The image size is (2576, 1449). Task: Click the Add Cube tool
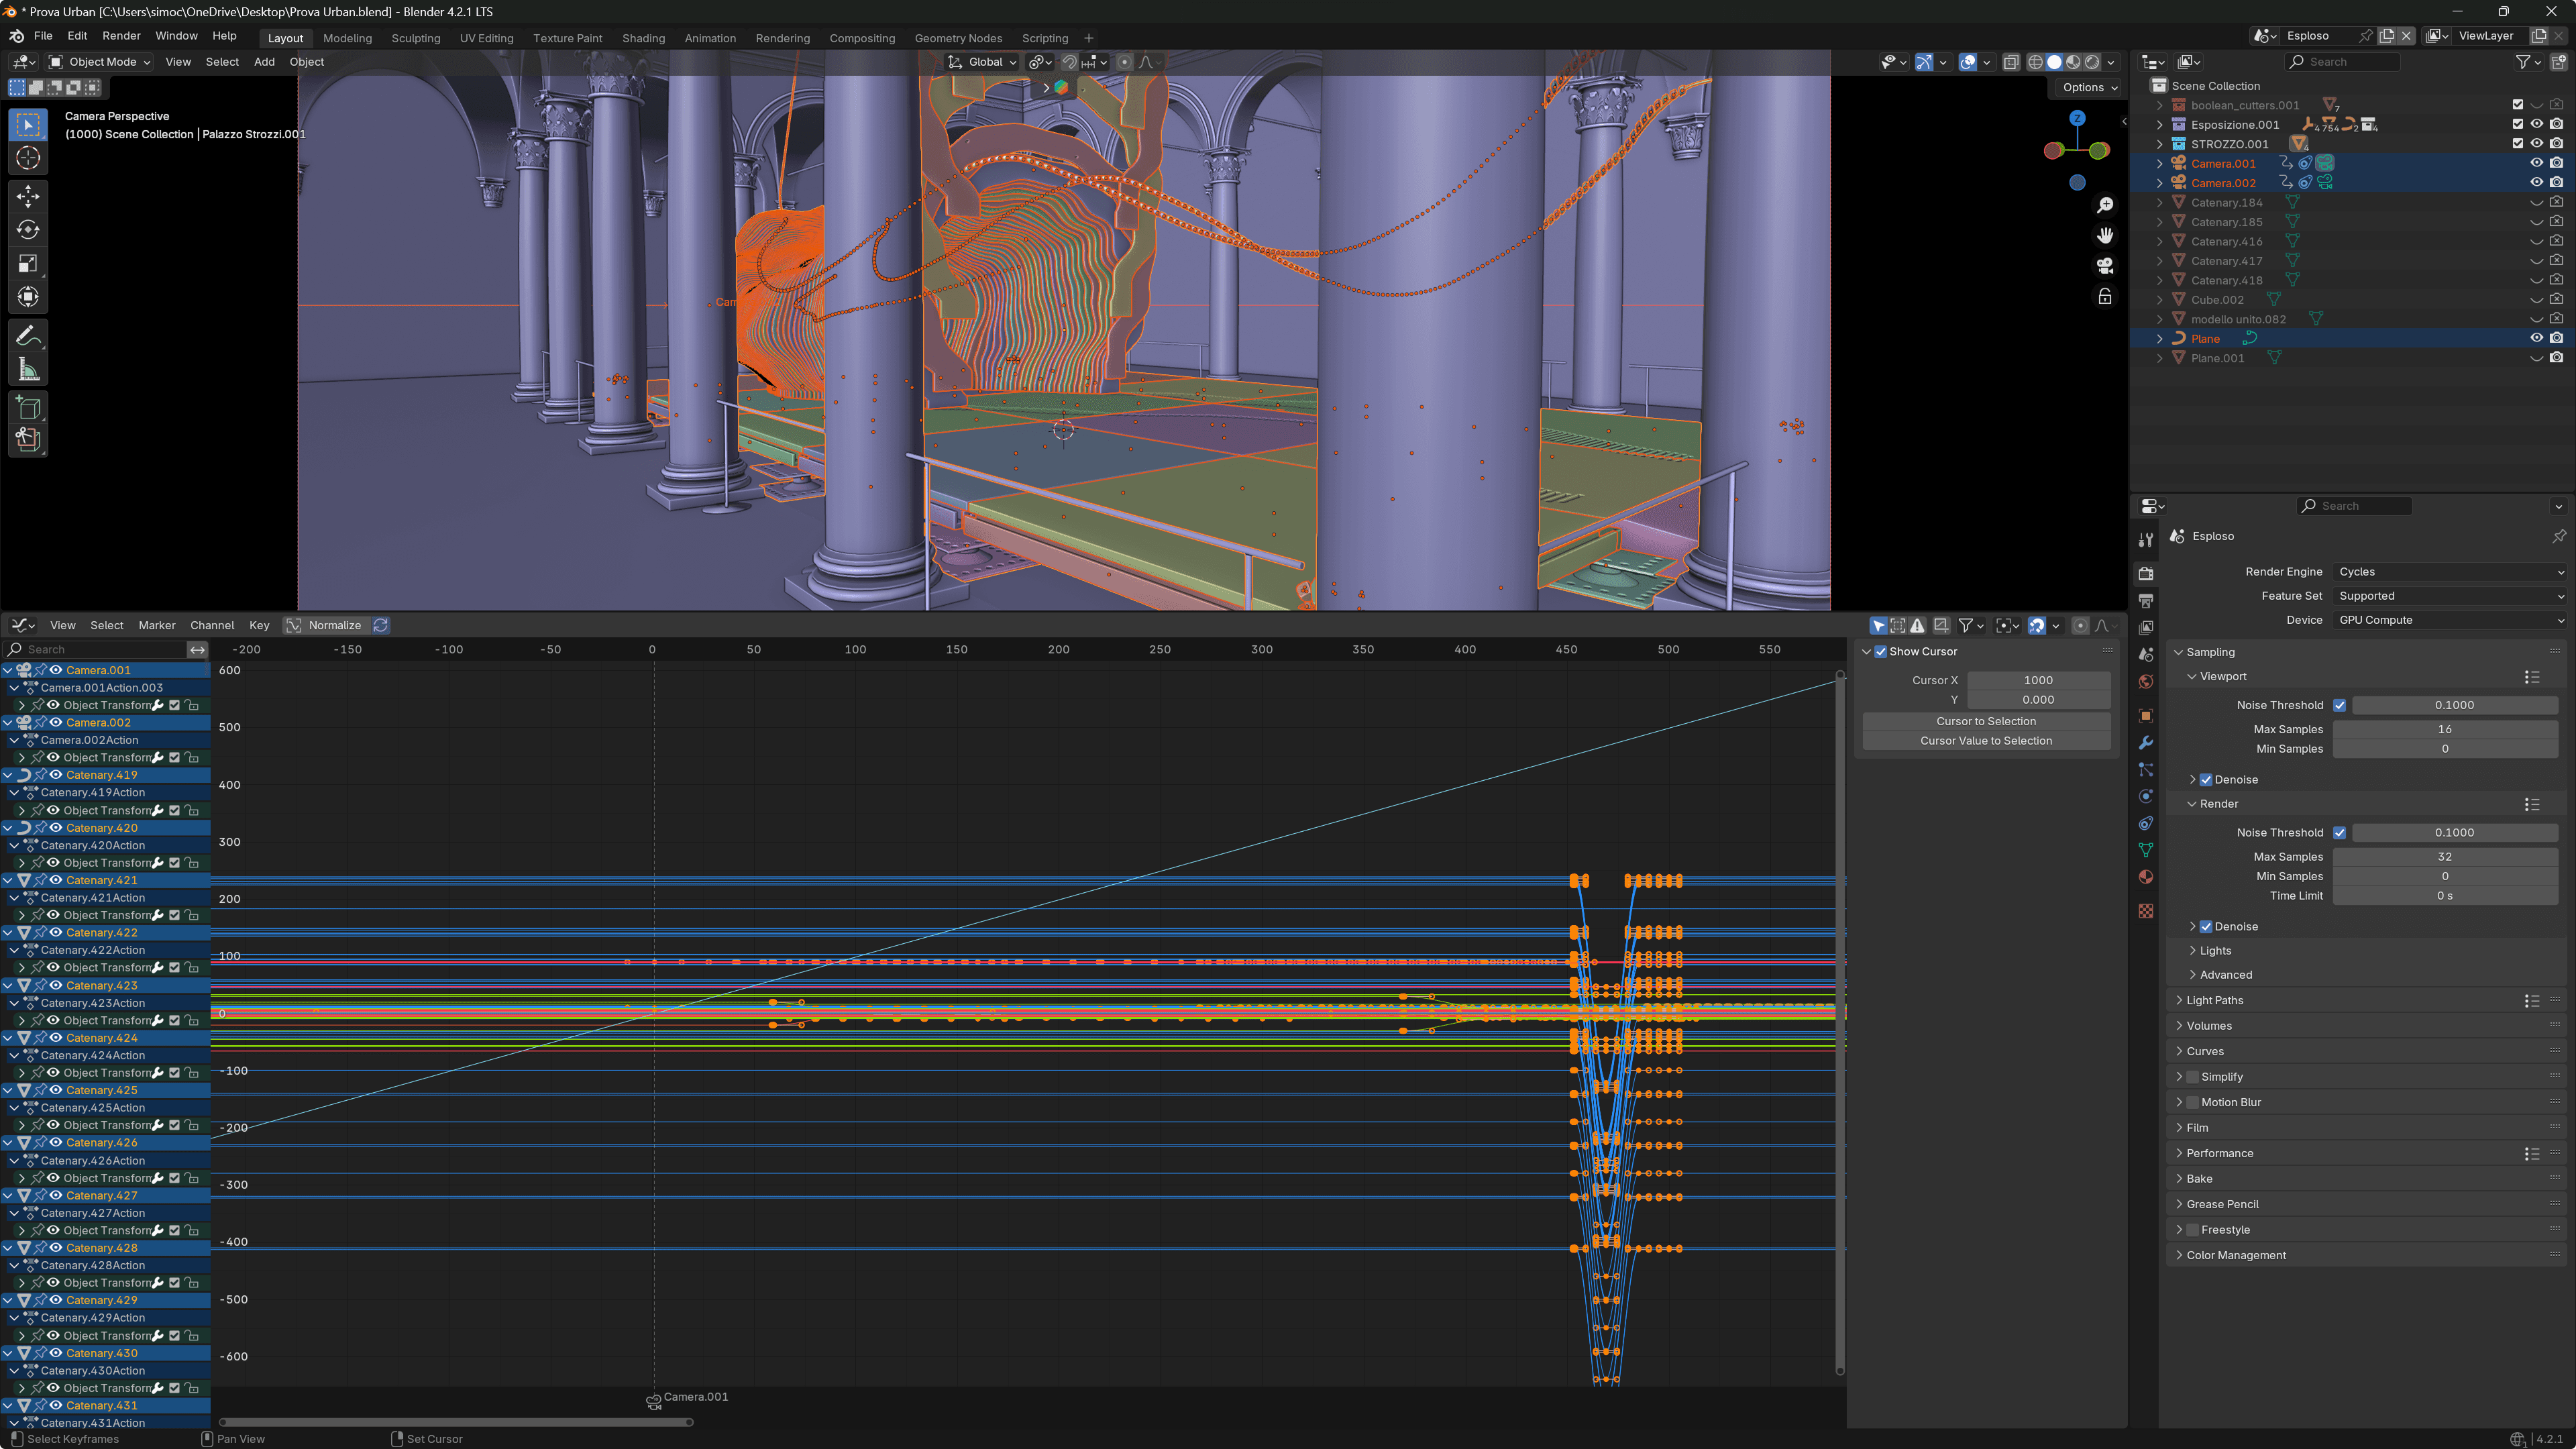pyautogui.click(x=28, y=407)
